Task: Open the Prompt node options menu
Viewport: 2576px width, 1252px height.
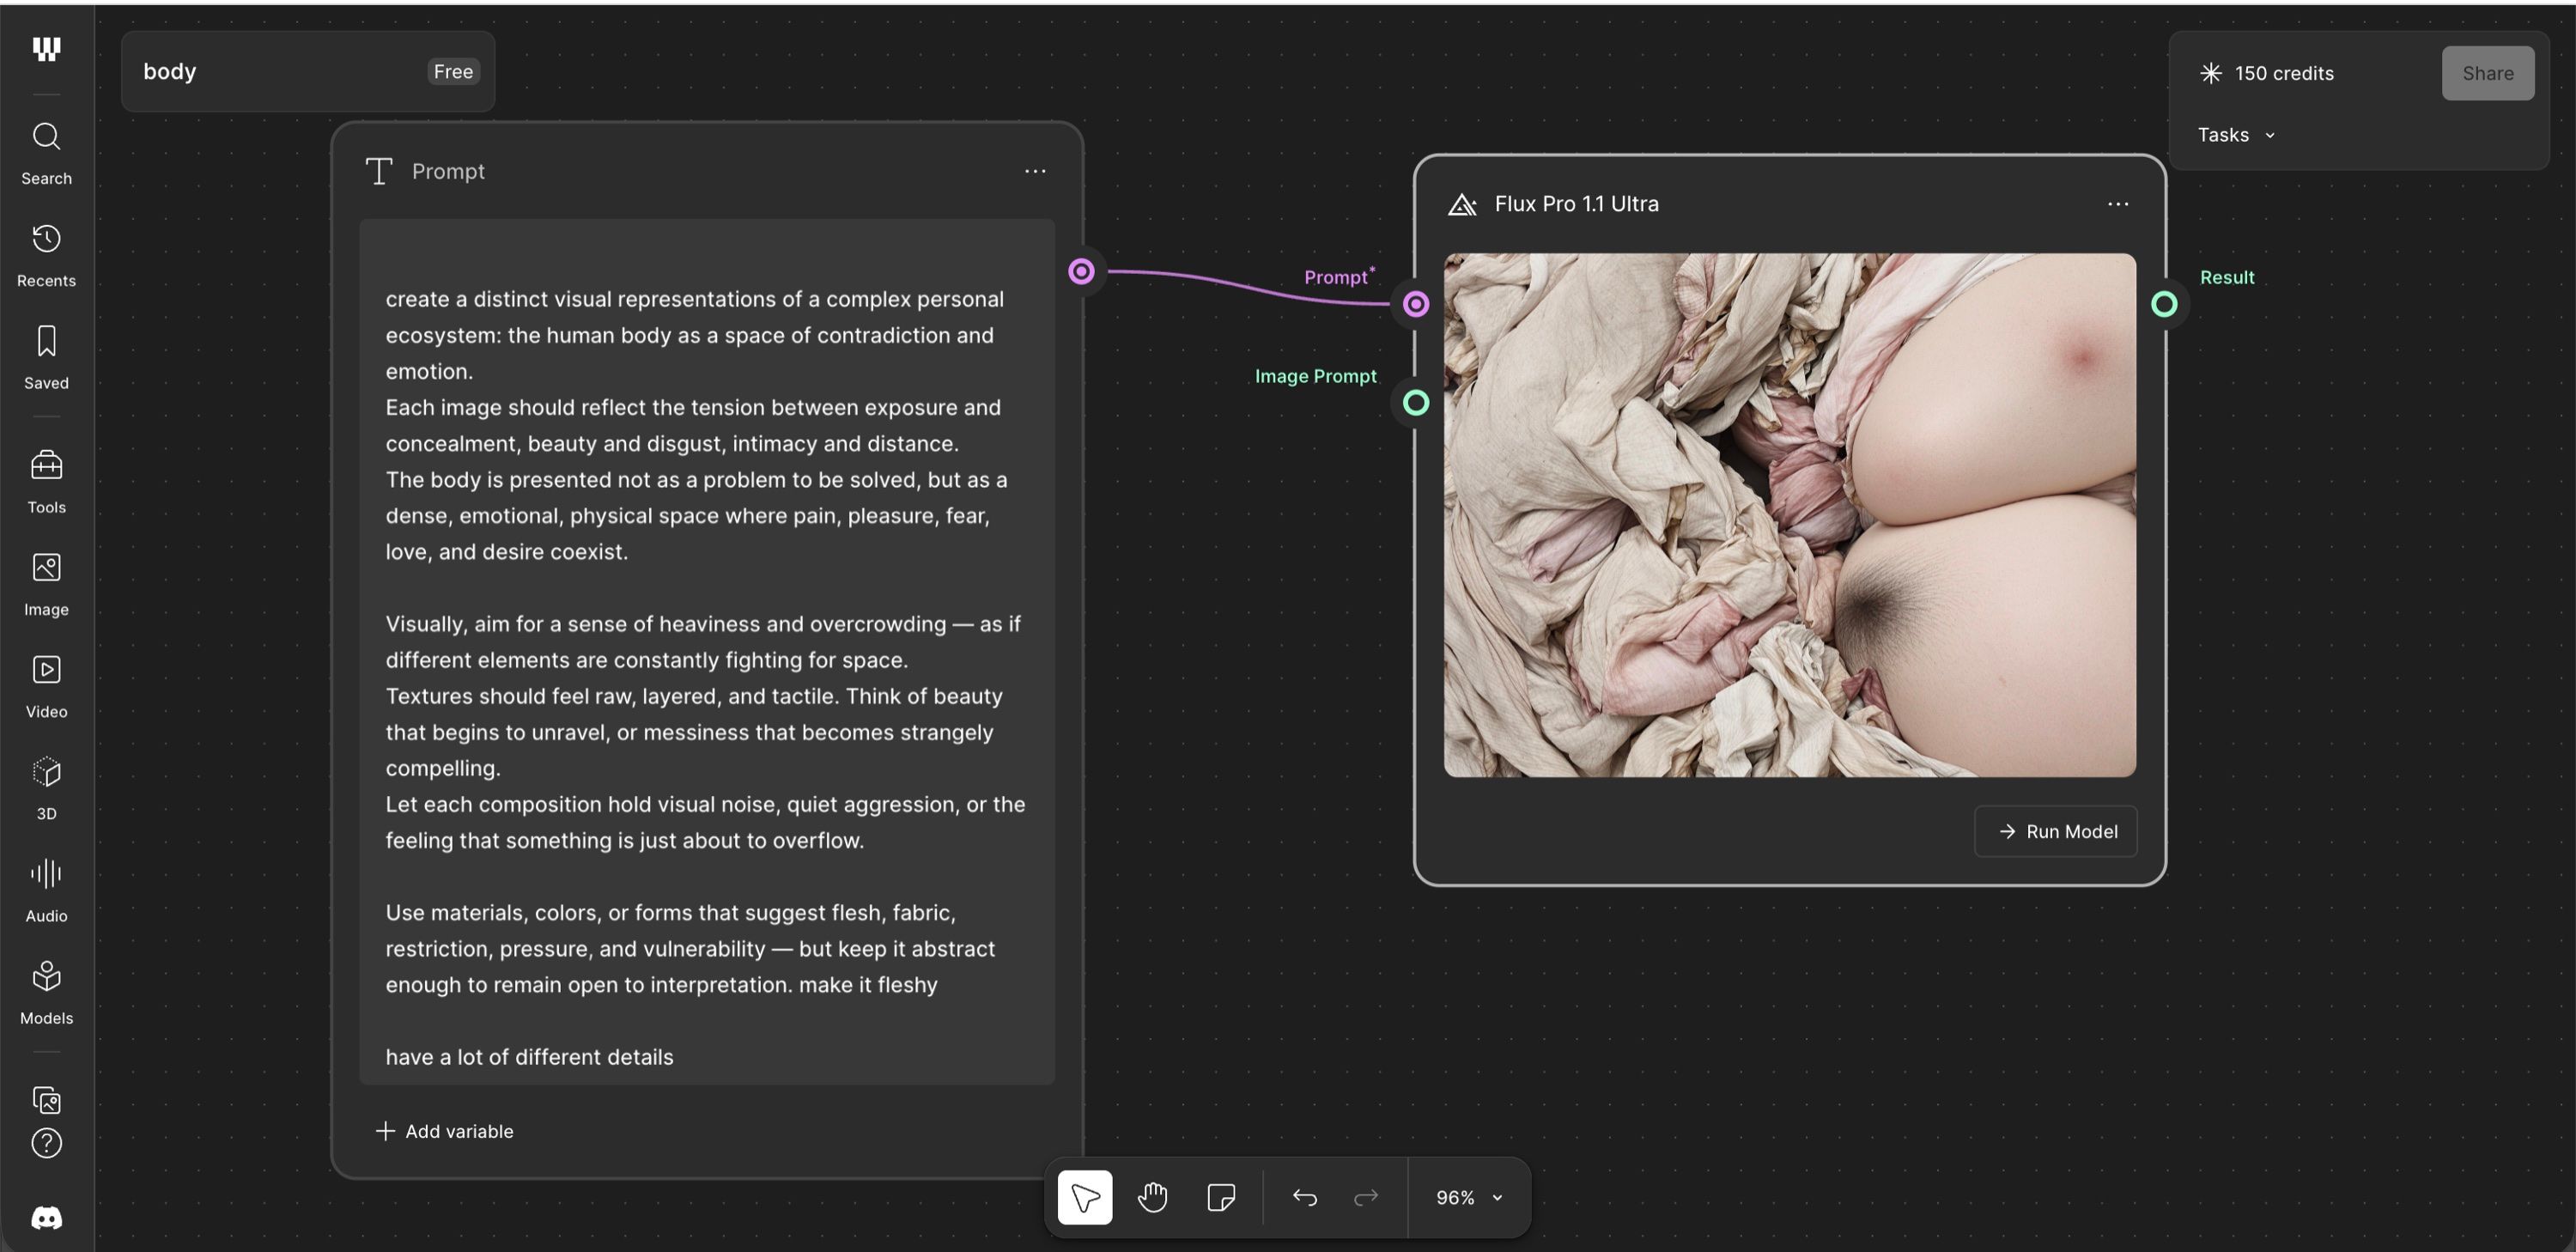Action: click(1035, 171)
